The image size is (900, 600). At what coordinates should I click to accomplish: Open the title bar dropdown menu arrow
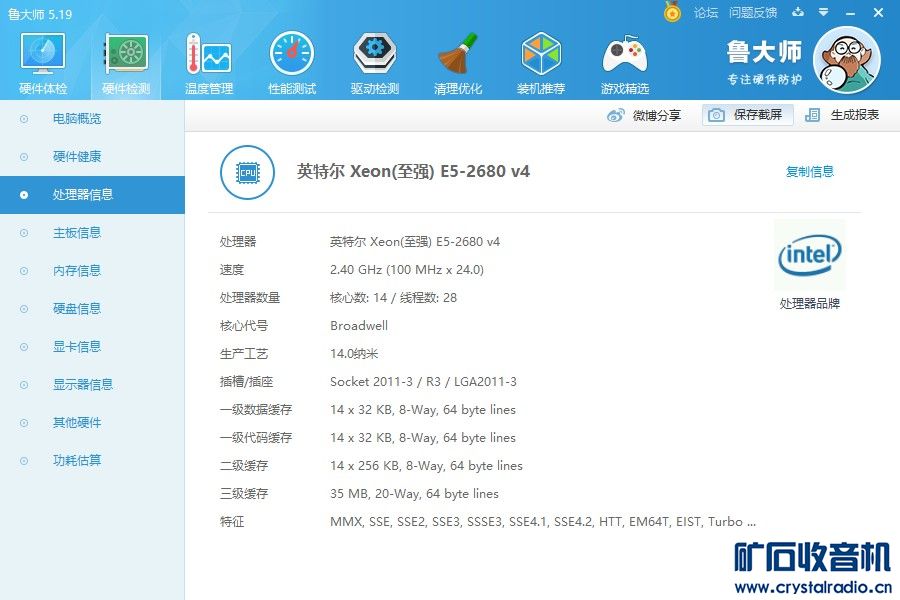[x=823, y=12]
